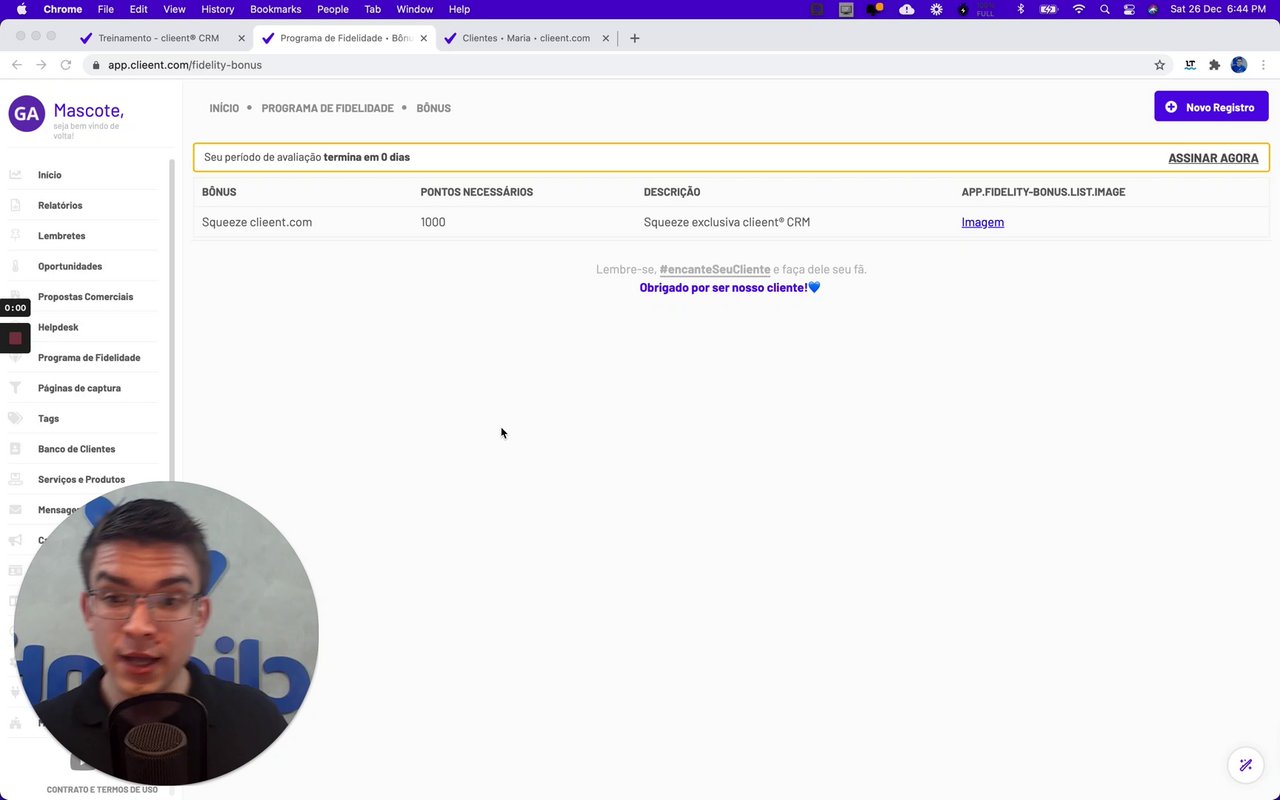The height and width of the screenshot is (800, 1280).
Task: Open macOS Spotlight search icon
Action: click(x=1104, y=9)
